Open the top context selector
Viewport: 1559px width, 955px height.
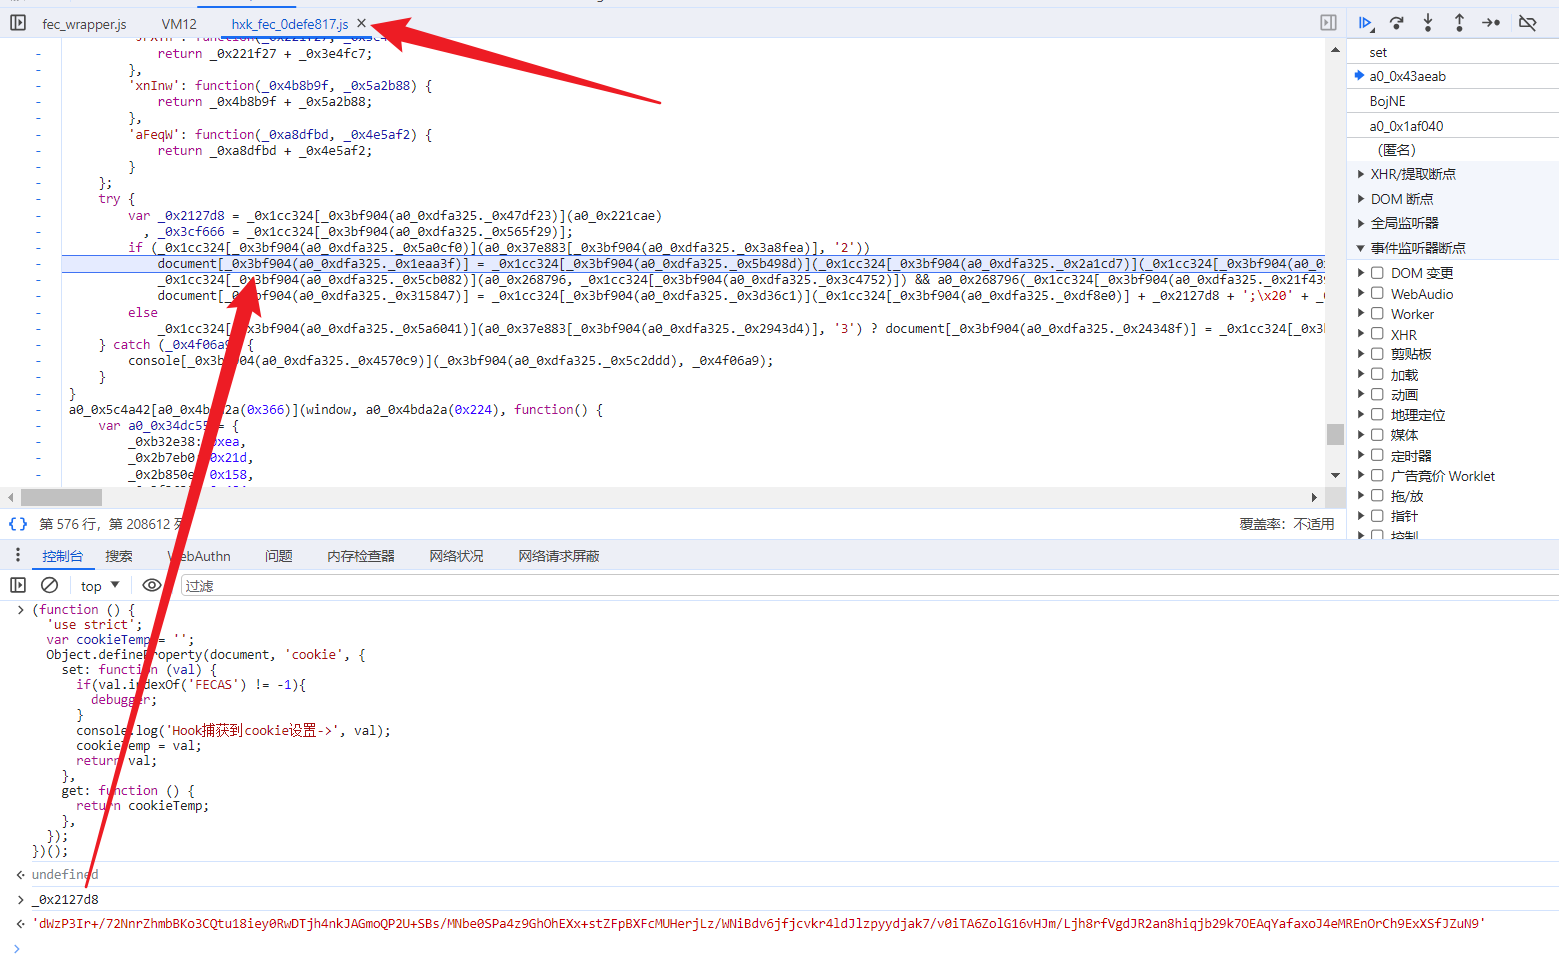(100, 586)
